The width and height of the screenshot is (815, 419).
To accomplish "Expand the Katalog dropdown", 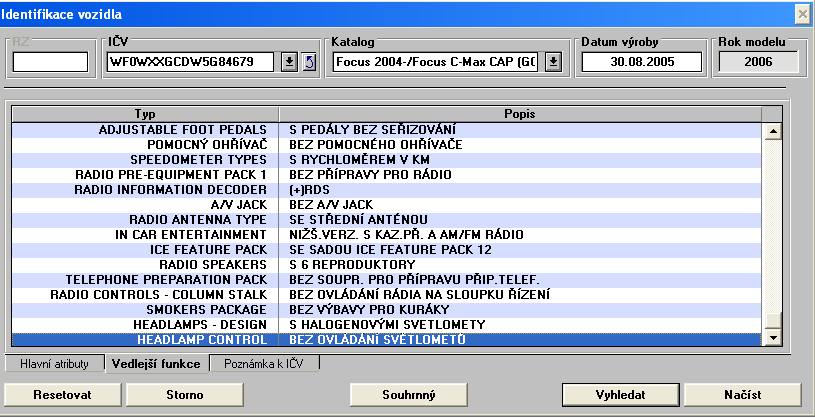I will [x=553, y=62].
